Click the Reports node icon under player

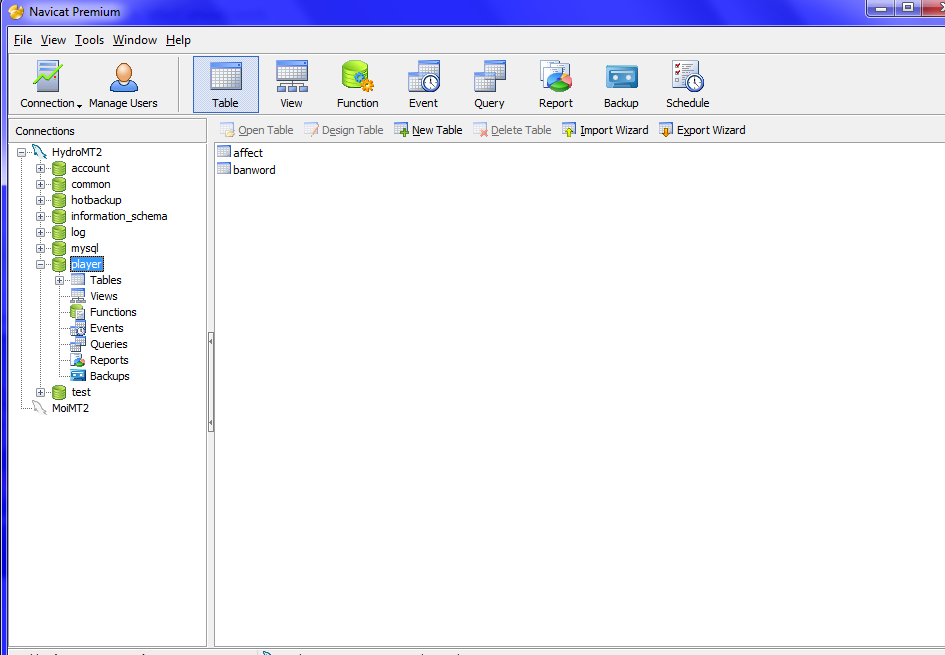coord(78,360)
